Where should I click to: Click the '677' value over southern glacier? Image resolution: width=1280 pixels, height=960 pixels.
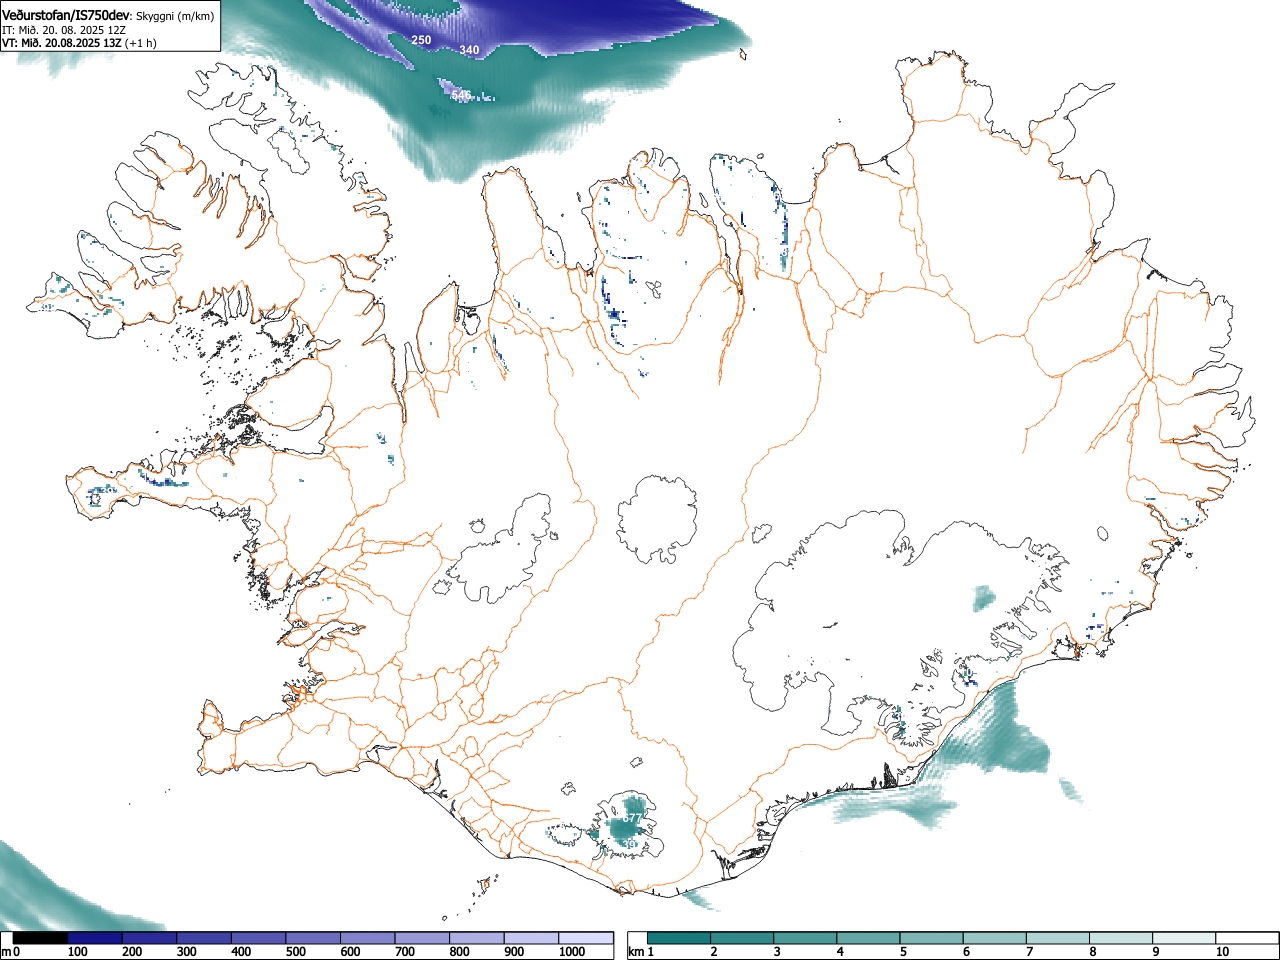(x=632, y=818)
